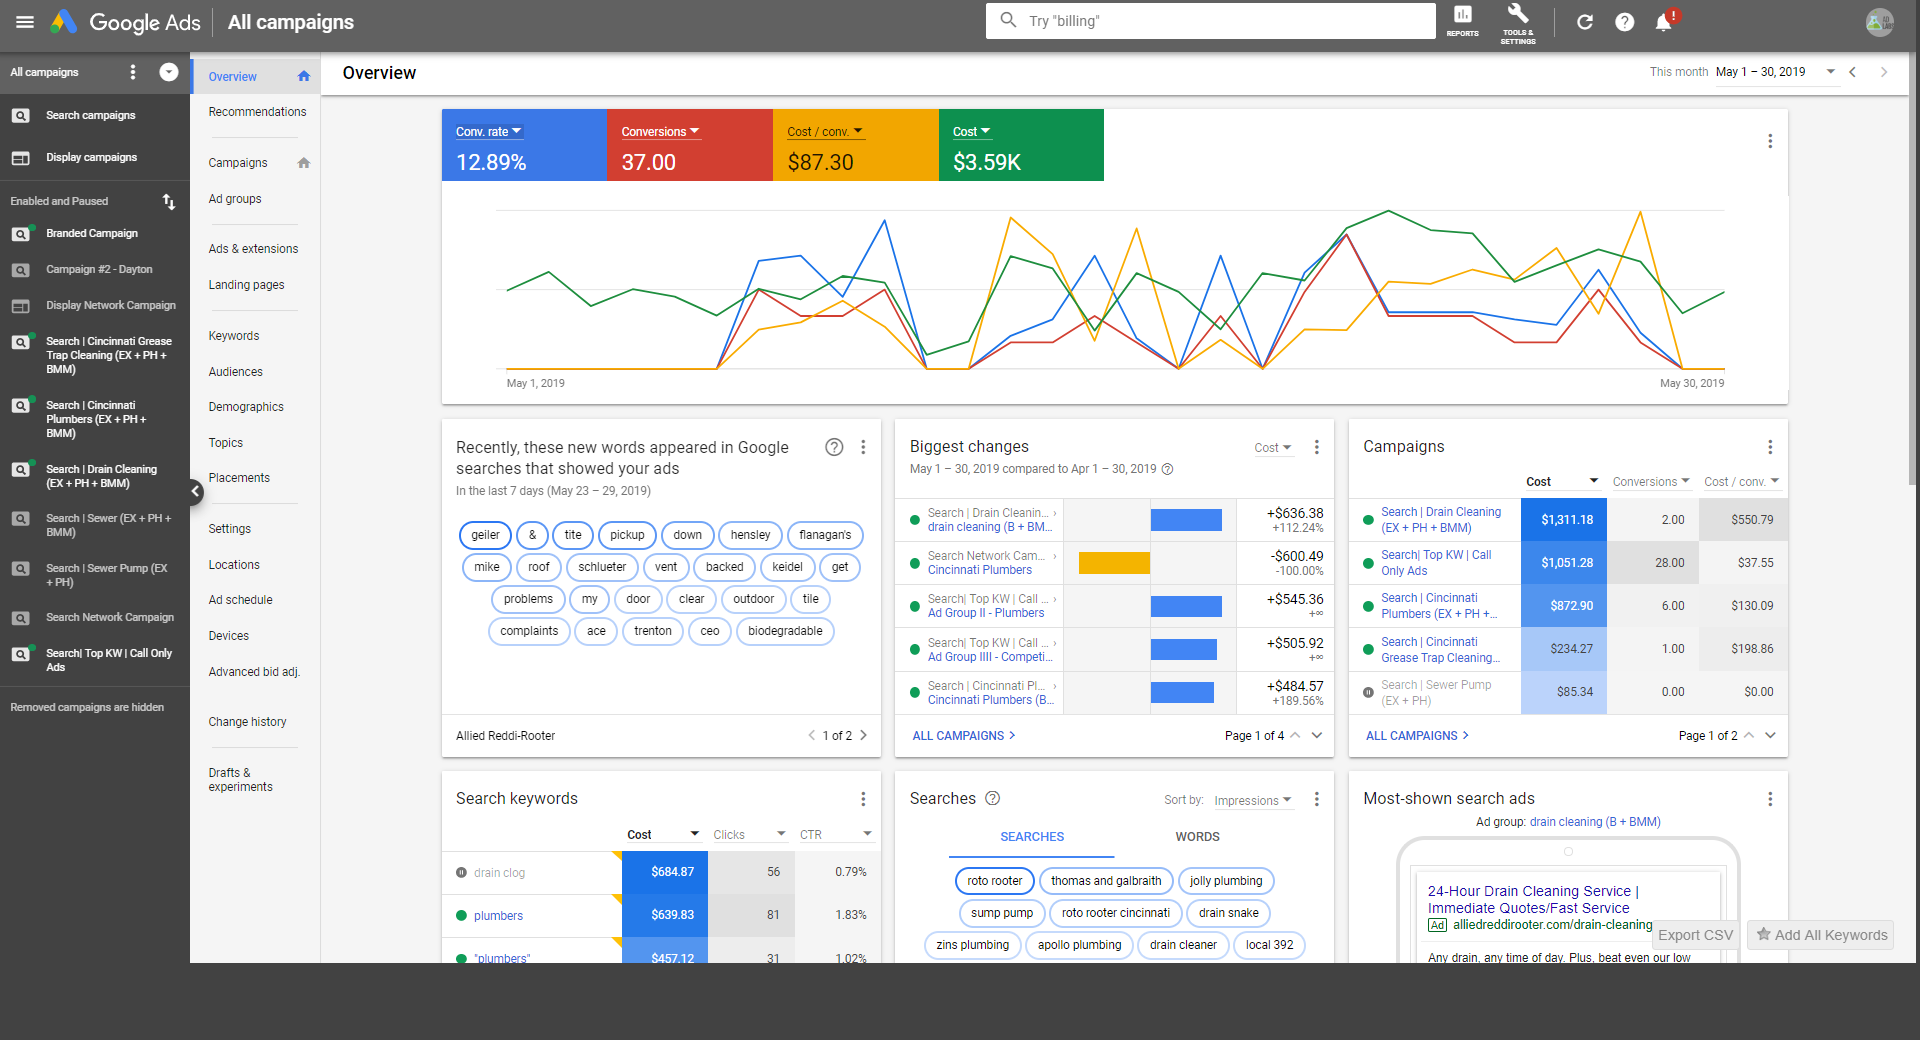Image resolution: width=1920 pixels, height=1040 pixels.
Task: Open the notifications bell
Action: [x=1664, y=22]
